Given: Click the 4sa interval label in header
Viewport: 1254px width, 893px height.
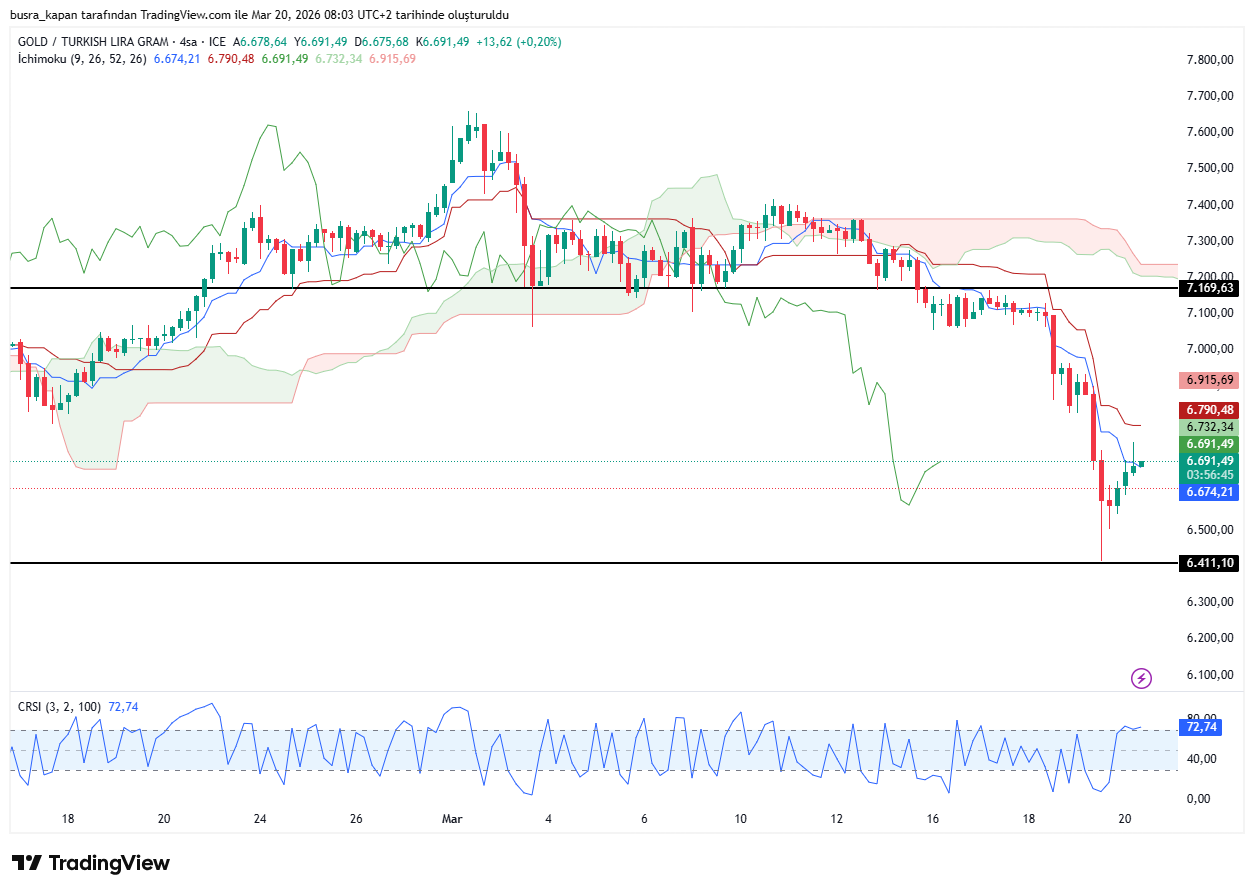Looking at the screenshot, I should point(185,42).
